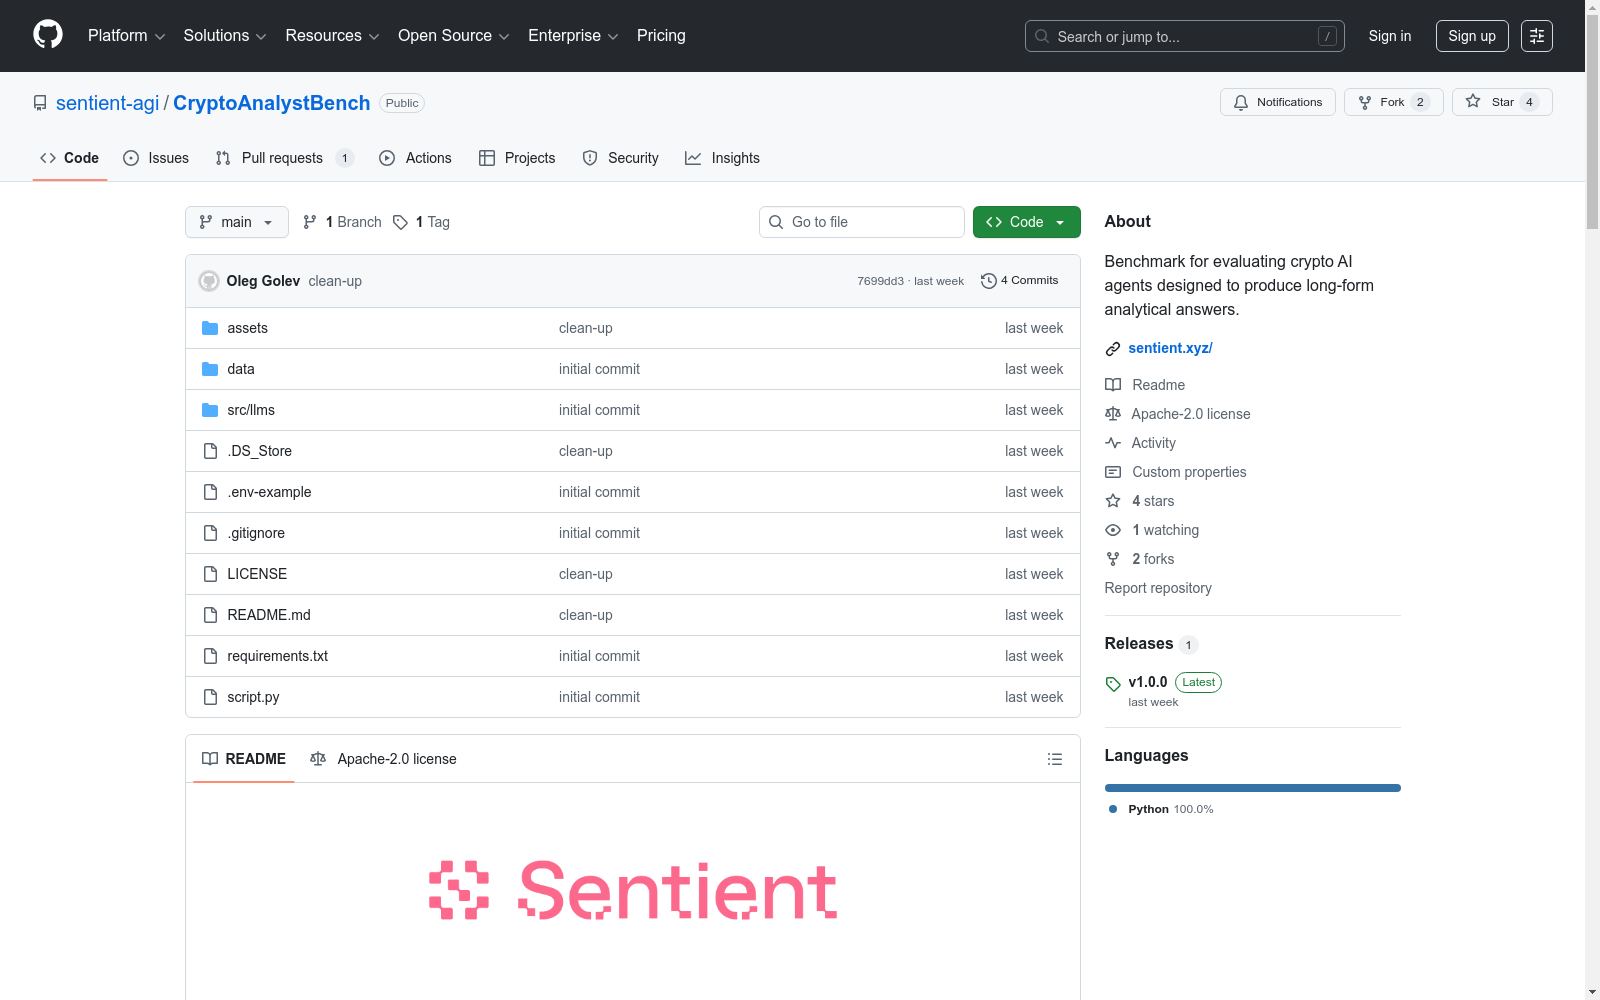Select the Apache-2.0 license tab
The image size is (1600, 1000).
point(384,759)
